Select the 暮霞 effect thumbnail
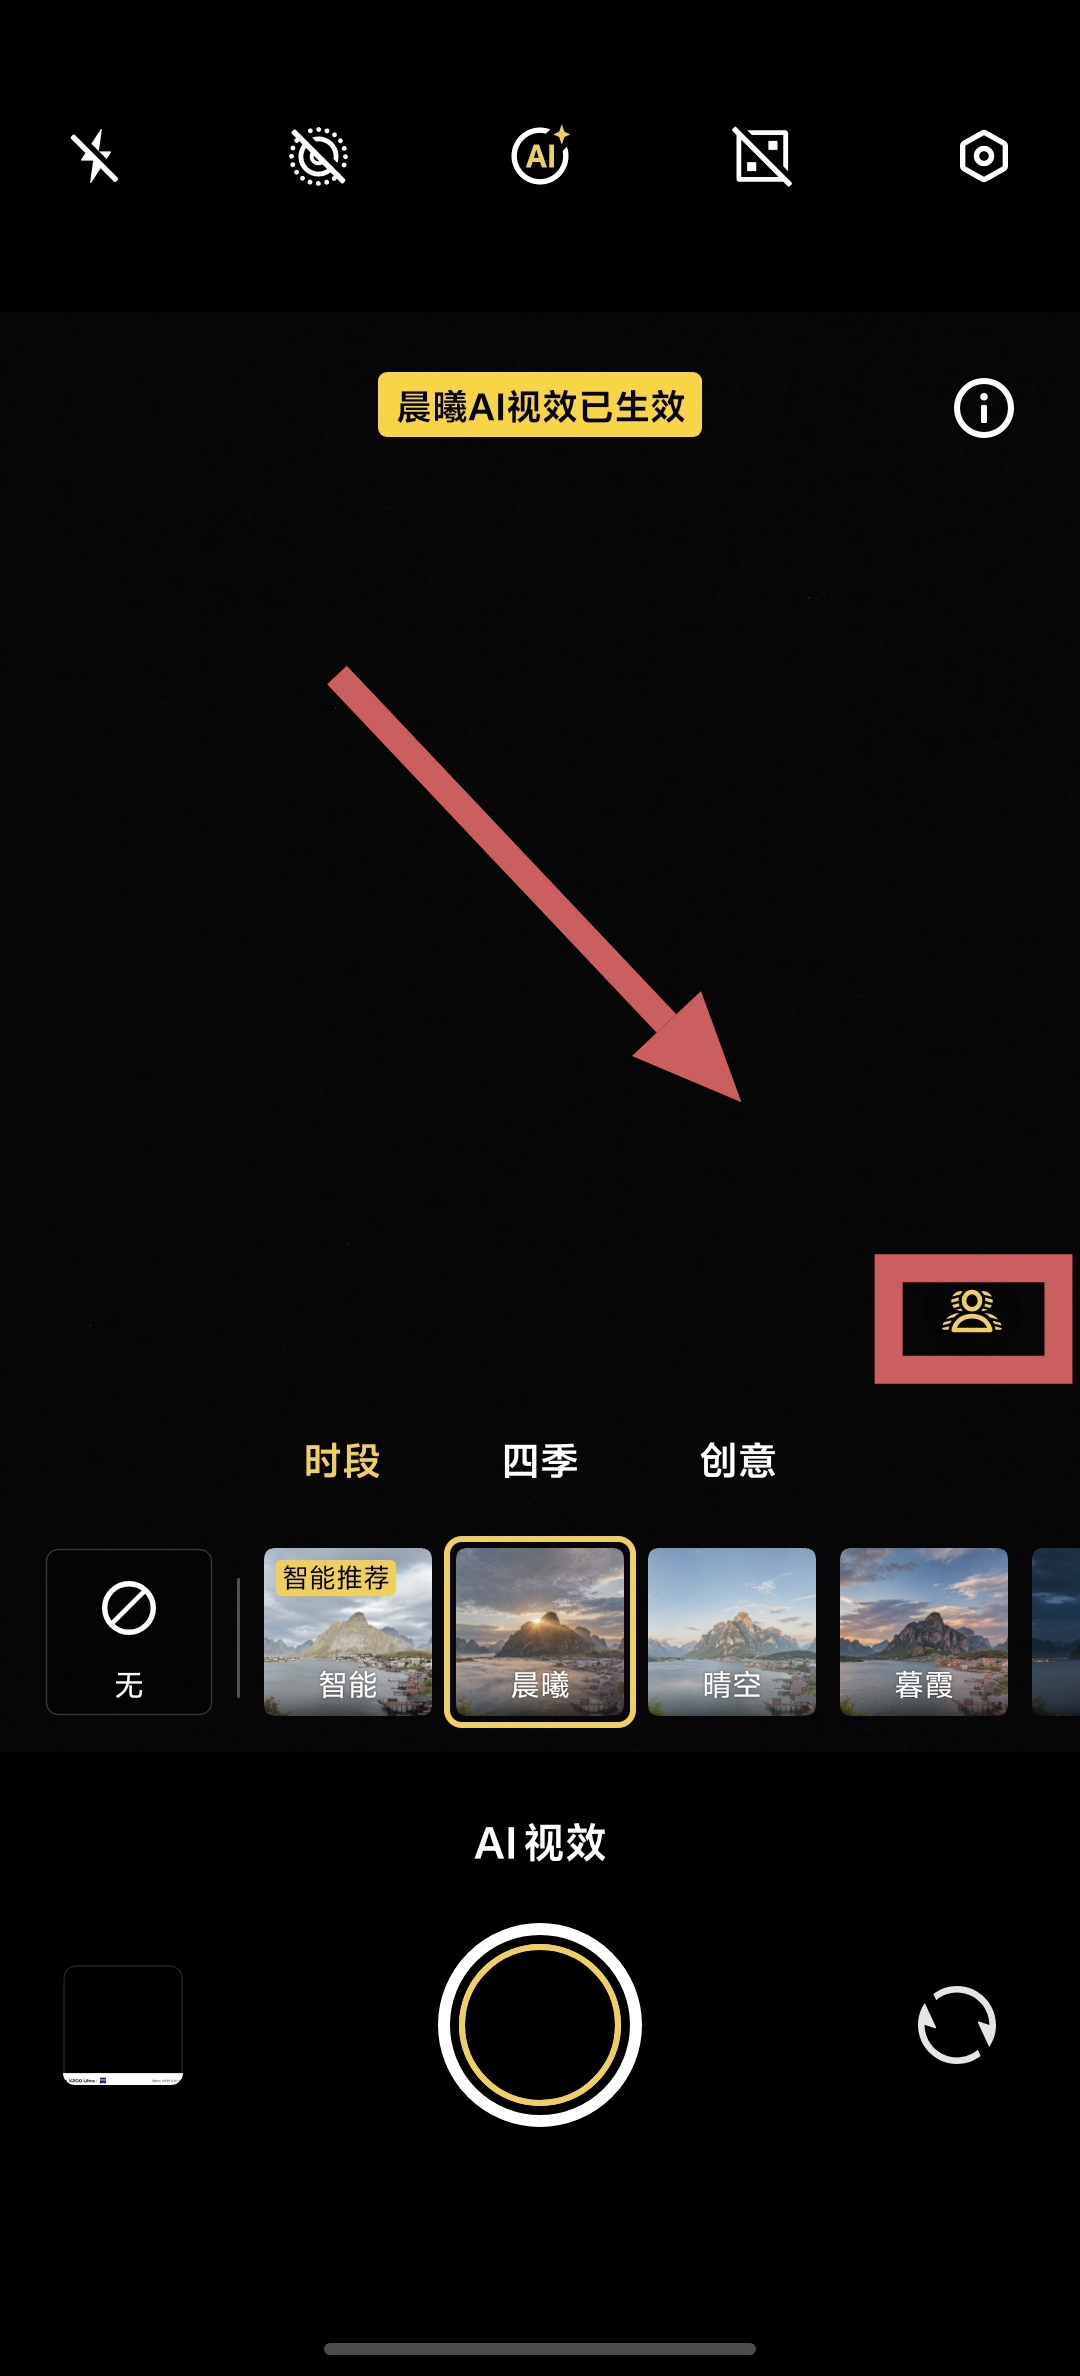 click(x=924, y=1632)
